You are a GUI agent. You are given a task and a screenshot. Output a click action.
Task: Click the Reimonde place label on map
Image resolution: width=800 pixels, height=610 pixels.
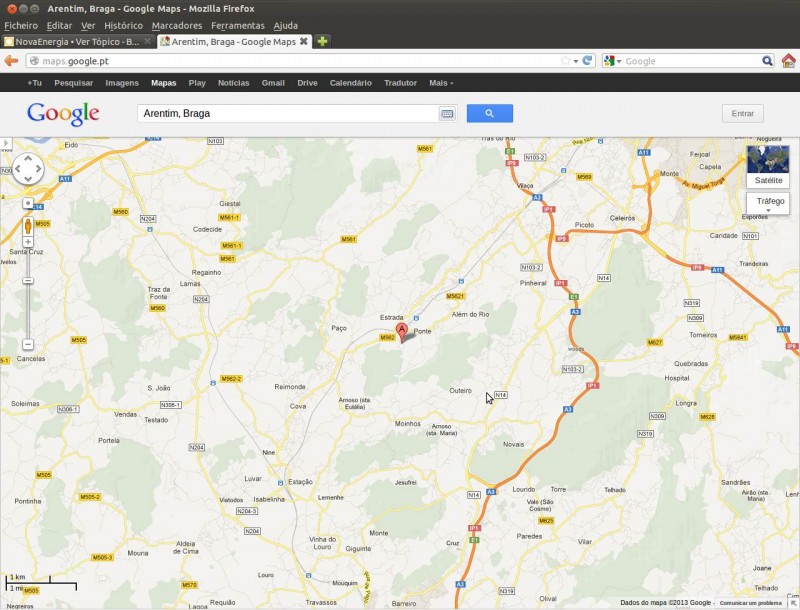(x=290, y=387)
